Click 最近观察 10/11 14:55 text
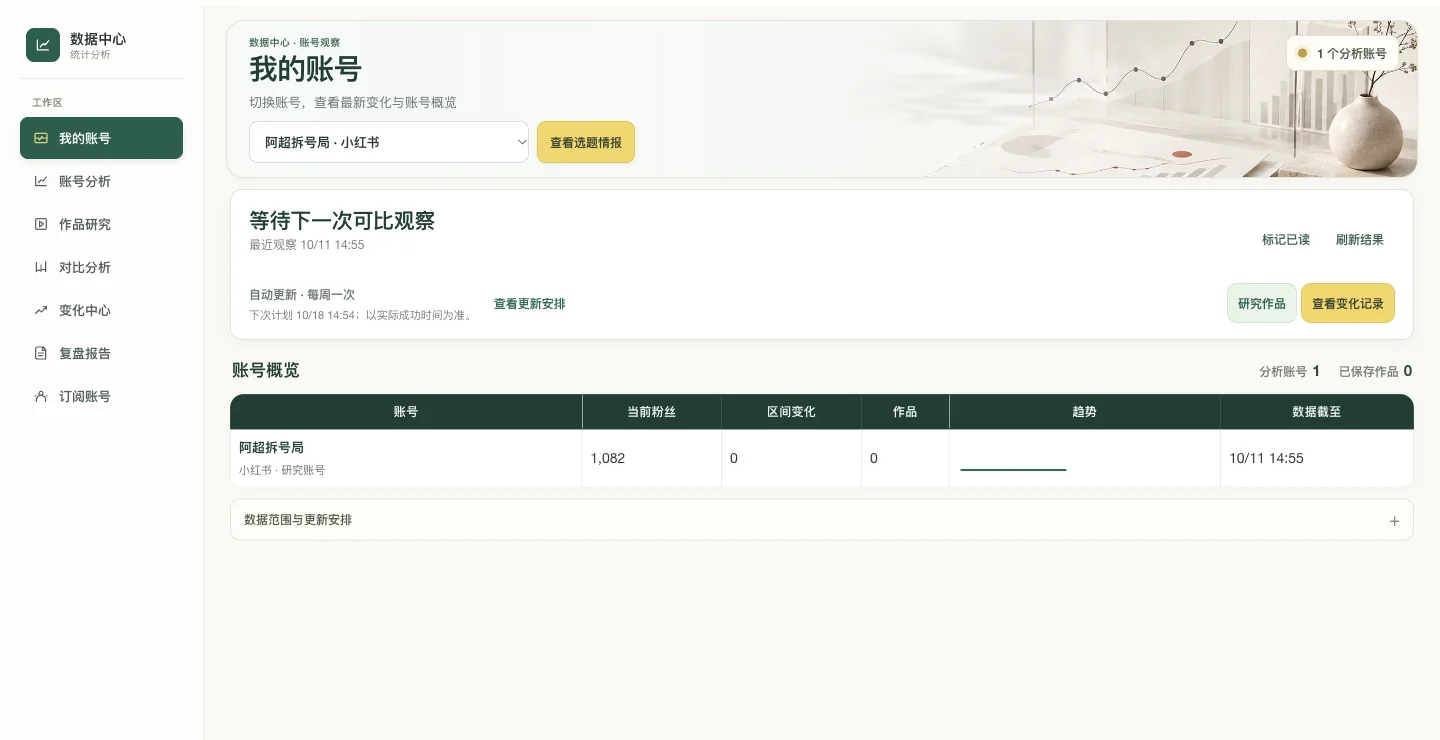 pyautogui.click(x=307, y=245)
